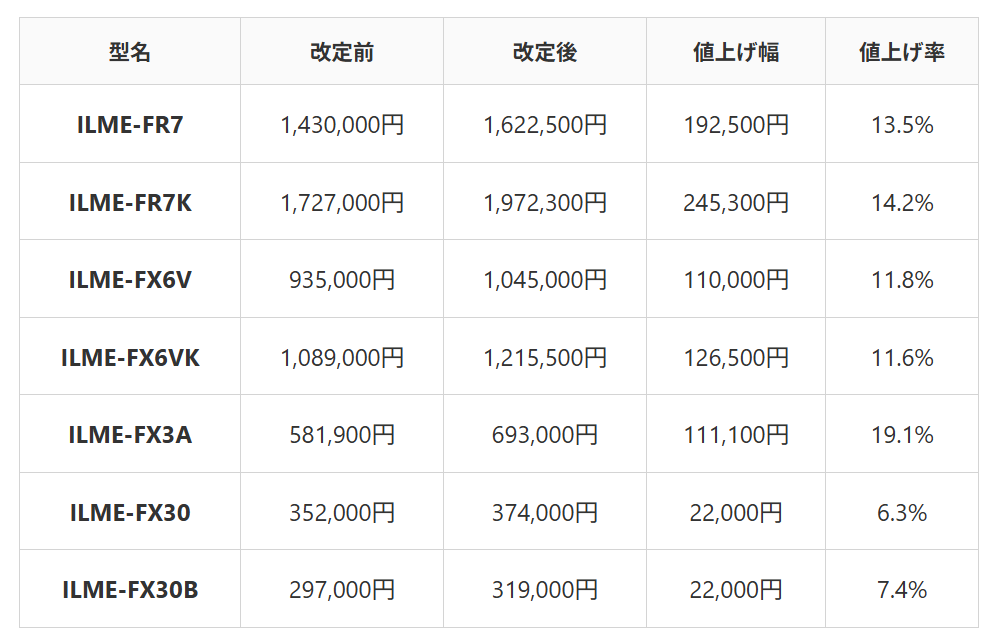Select the 19.1% increase rate
The width and height of the screenshot is (998, 643).
pos(902,434)
